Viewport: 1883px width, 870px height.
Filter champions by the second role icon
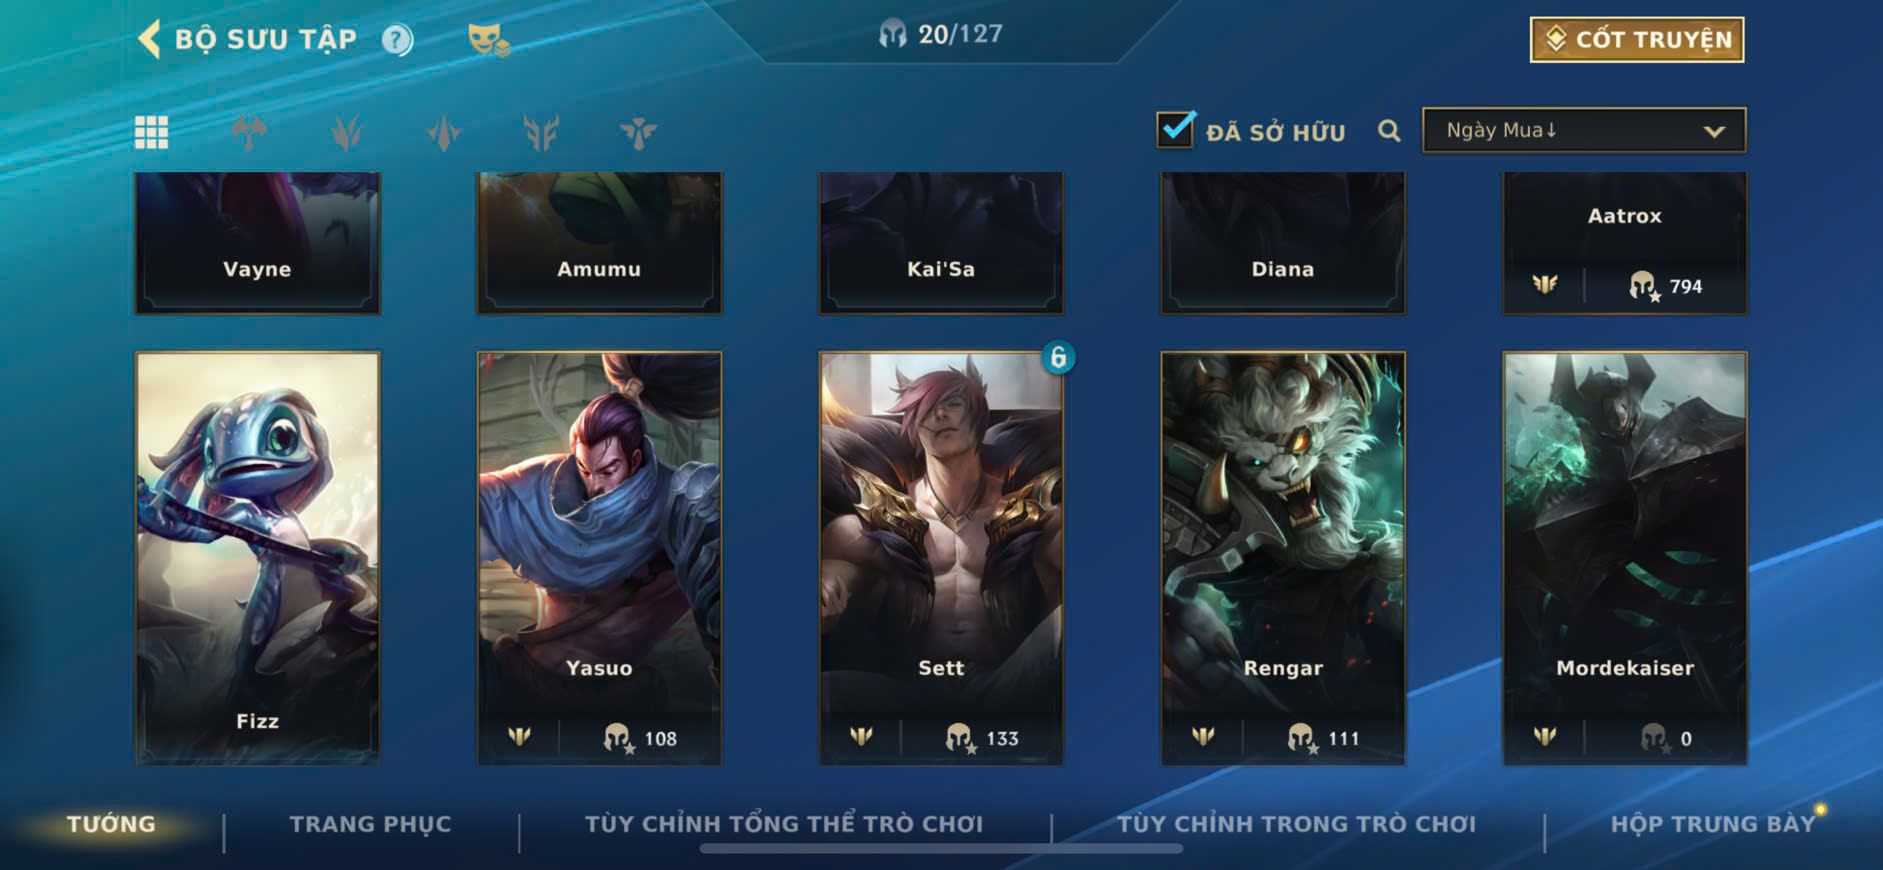click(x=346, y=132)
